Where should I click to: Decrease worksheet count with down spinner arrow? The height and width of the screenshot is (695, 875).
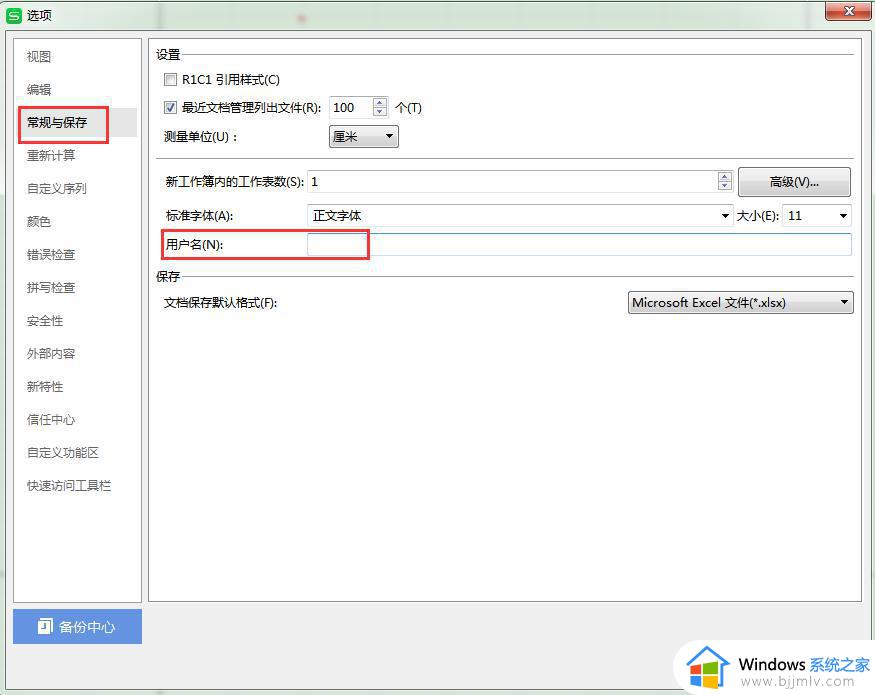pyautogui.click(x=724, y=186)
